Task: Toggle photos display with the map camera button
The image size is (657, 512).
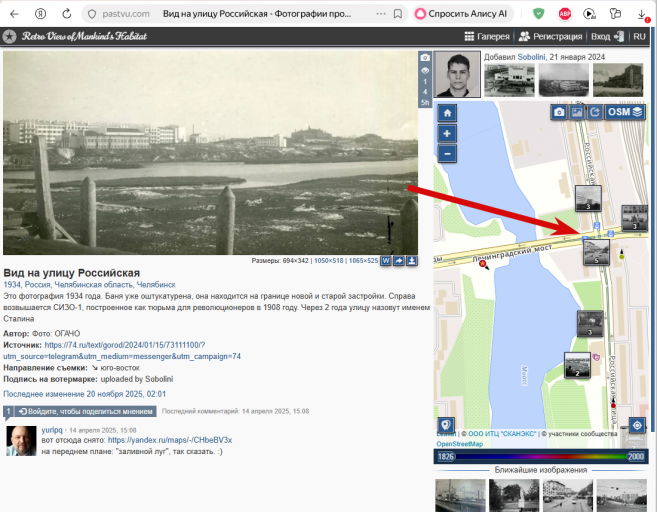Action: tap(559, 112)
